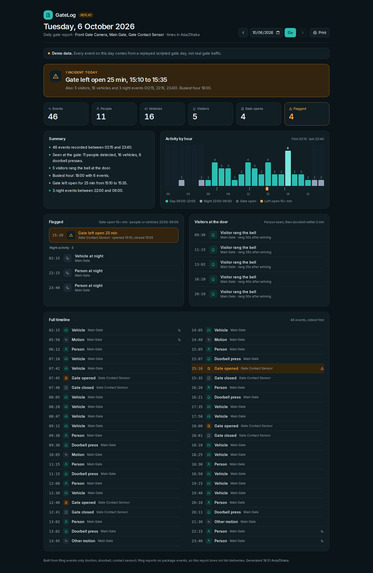
Task: Select the Visitors stat card
Action: pos(210,114)
